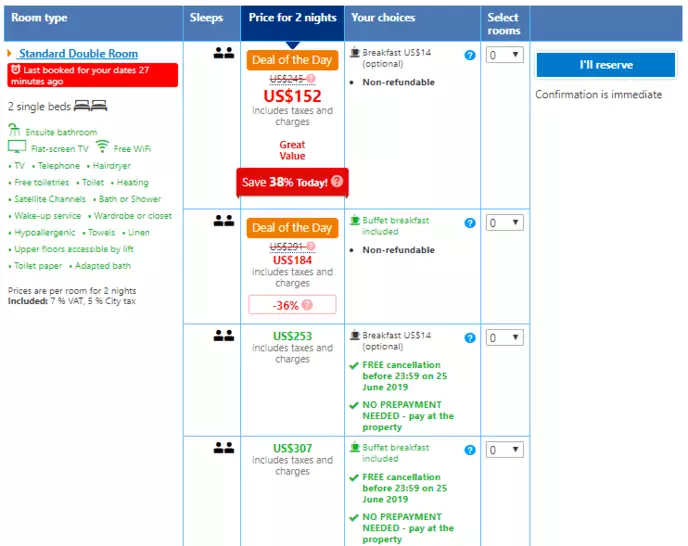Click the two-person sleeps icon for US$307 row

224,448
